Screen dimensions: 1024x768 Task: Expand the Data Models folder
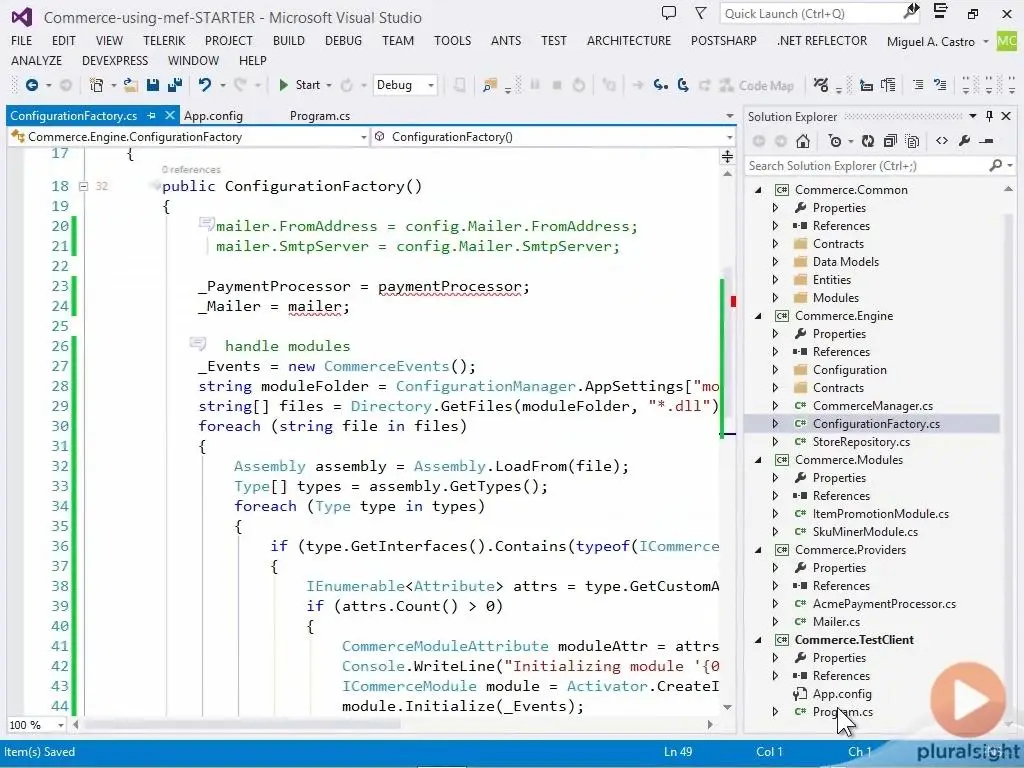[775, 262]
